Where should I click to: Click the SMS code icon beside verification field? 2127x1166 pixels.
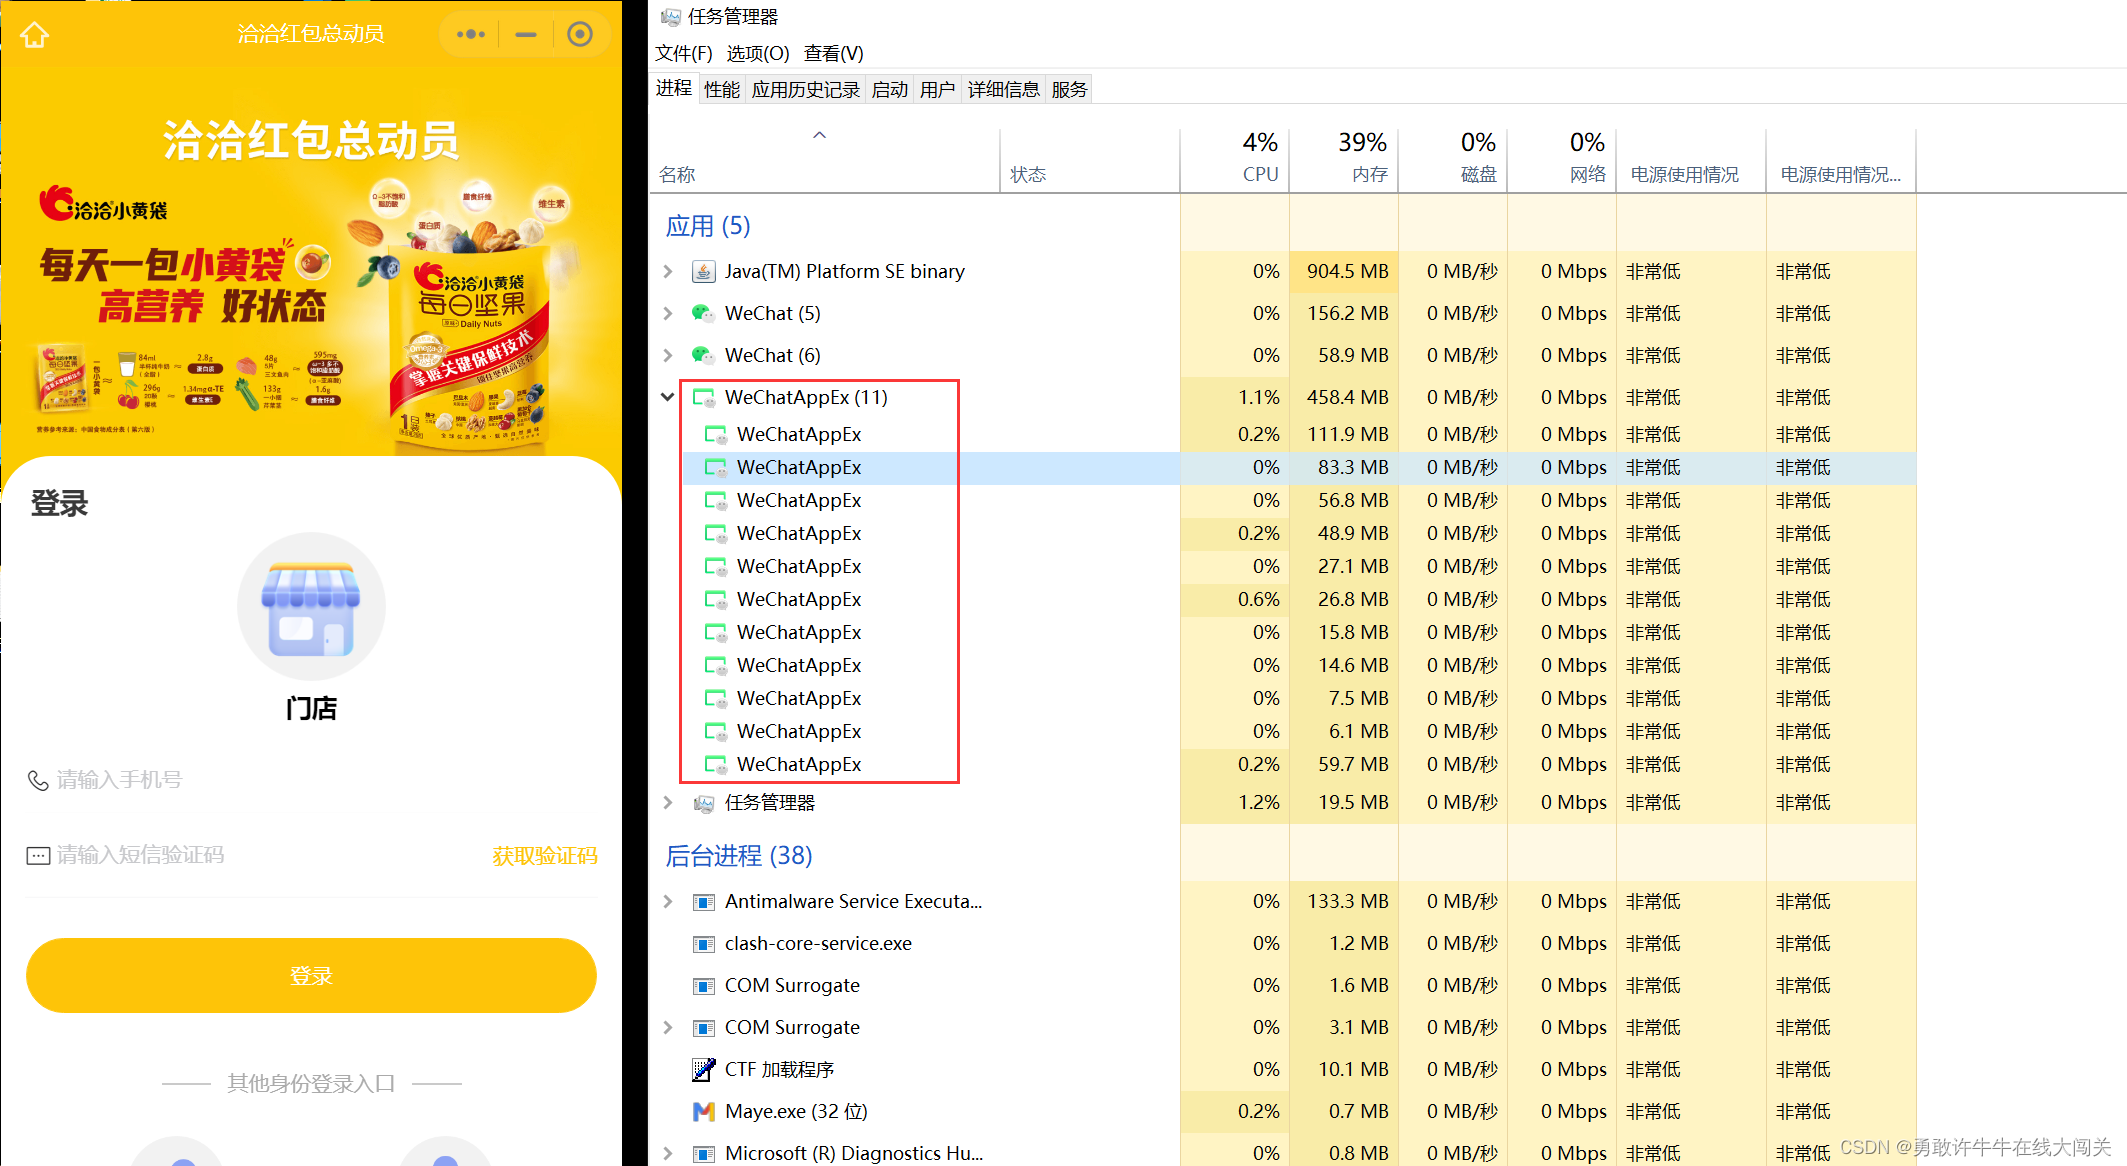pyautogui.click(x=38, y=856)
